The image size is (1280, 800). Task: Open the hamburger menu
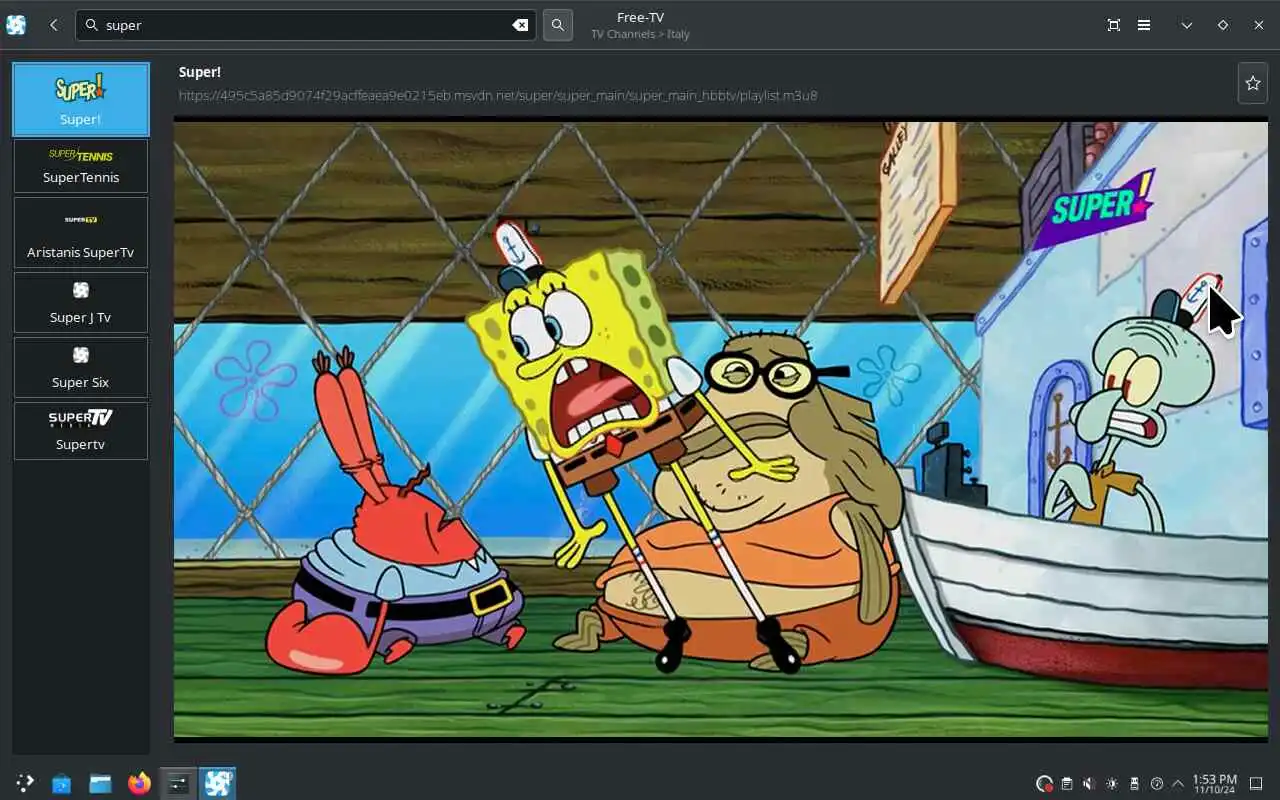pos(1144,25)
